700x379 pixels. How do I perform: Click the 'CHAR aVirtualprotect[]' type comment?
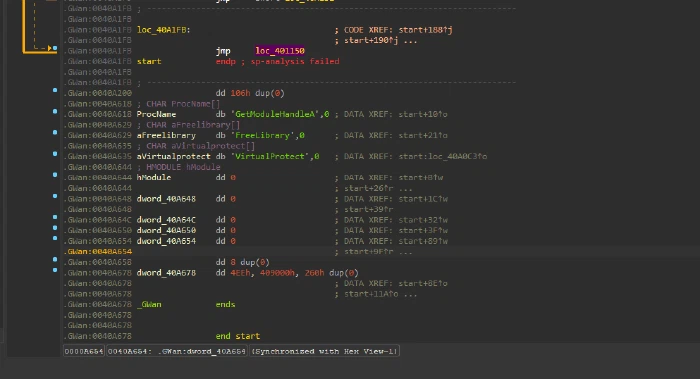[200, 146]
